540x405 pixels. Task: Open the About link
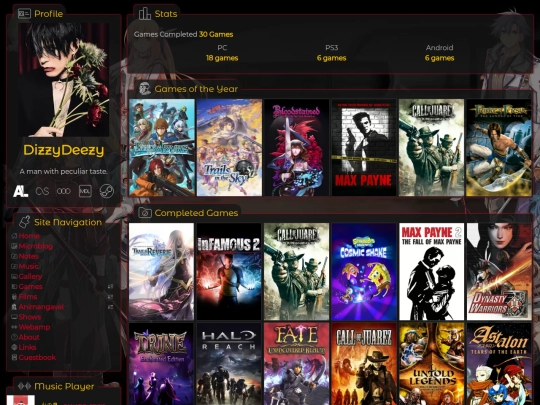pyautogui.click(x=29, y=337)
